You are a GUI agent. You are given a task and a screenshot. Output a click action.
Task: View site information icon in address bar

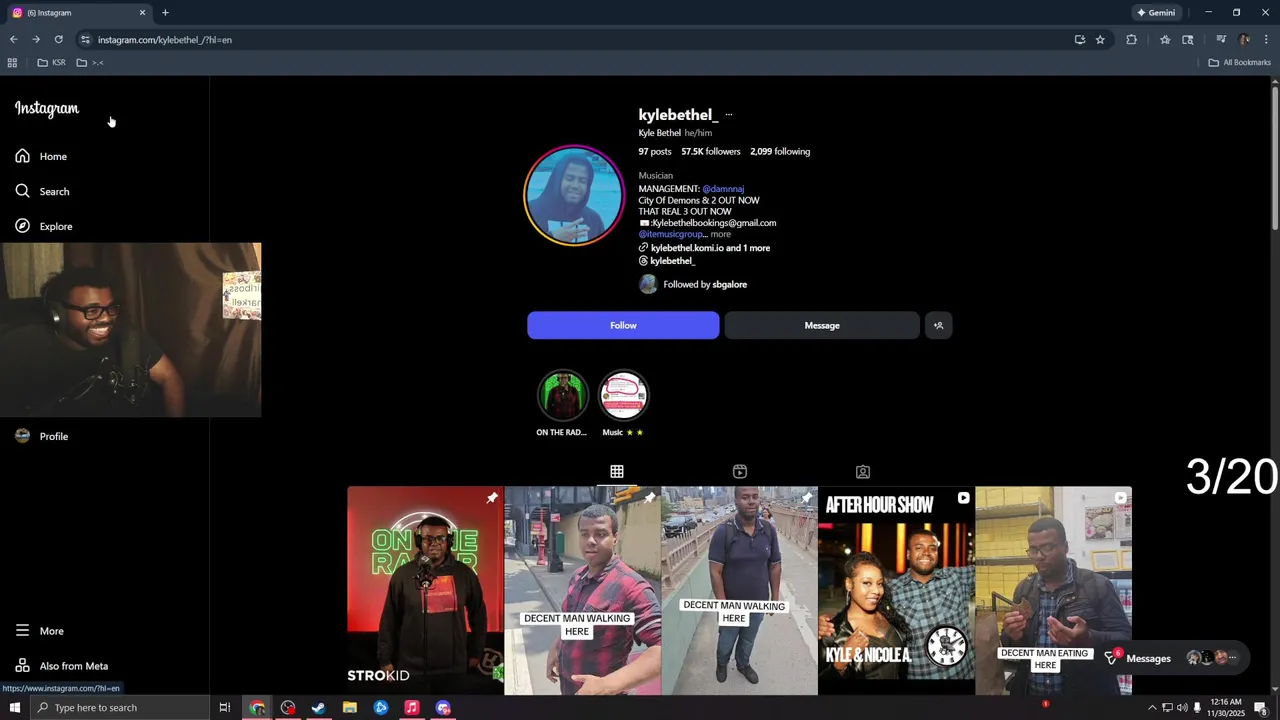click(x=85, y=40)
